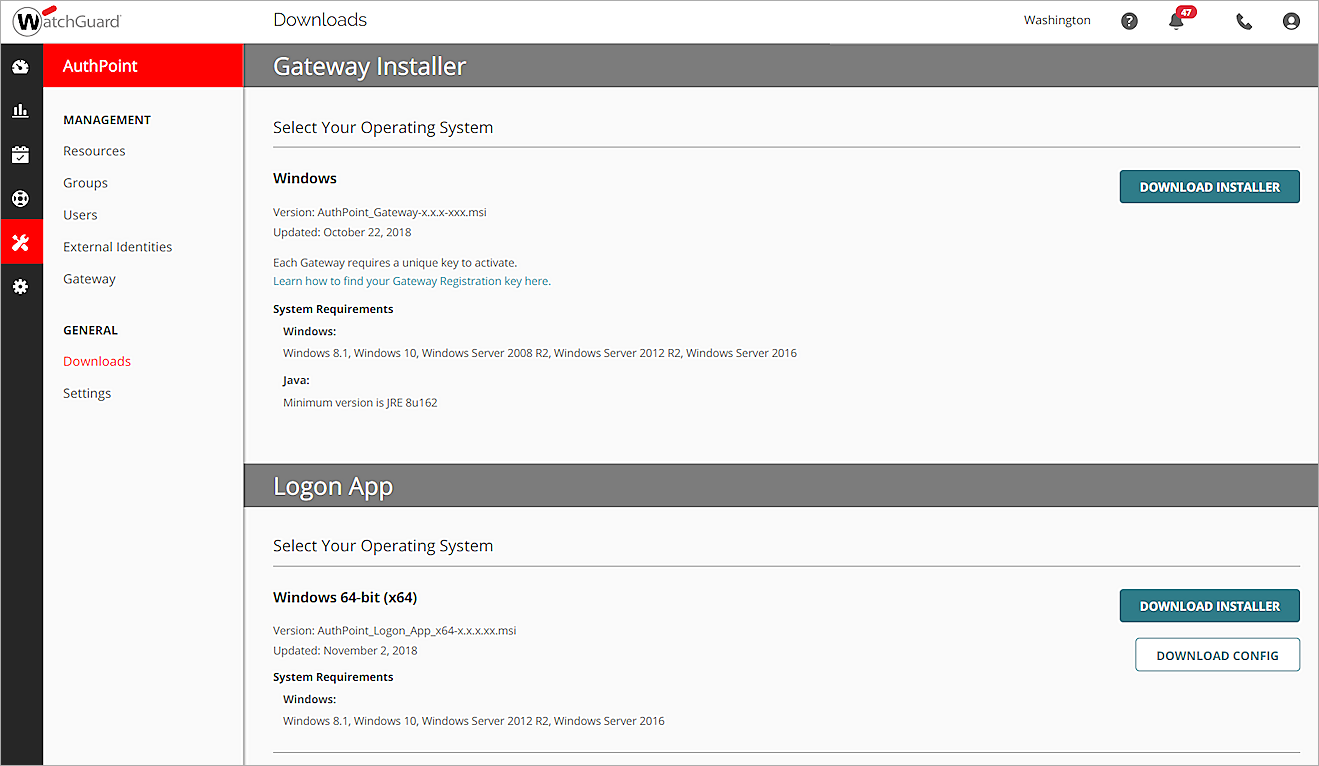Viewport: 1319px width, 766px height.
Task: Click the help question mark icon
Action: pos(1129,21)
